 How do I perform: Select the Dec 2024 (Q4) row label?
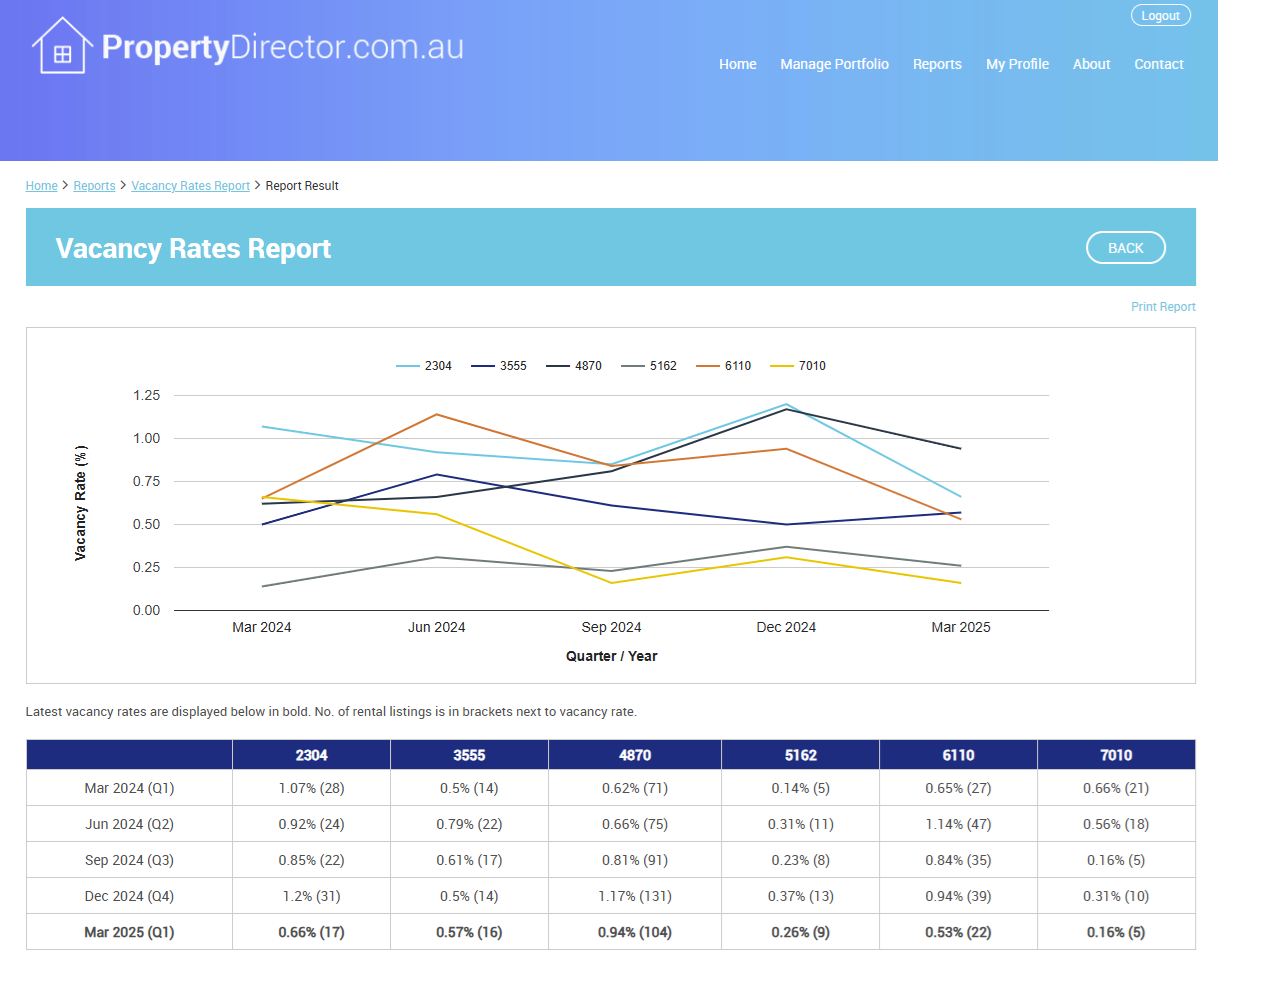pyautogui.click(x=129, y=896)
